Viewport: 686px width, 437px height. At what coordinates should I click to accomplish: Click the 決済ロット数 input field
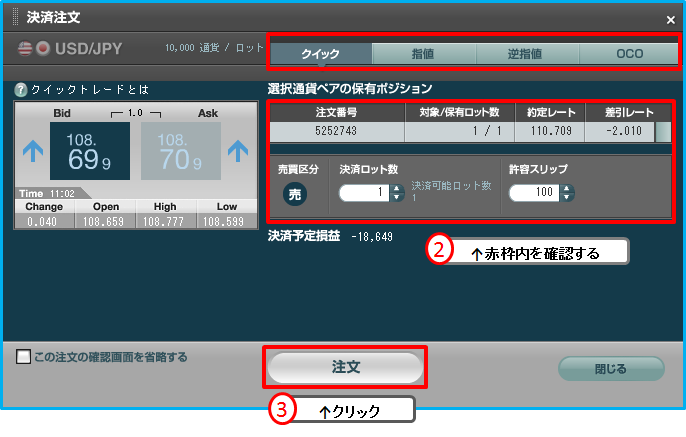coord(364,192)
